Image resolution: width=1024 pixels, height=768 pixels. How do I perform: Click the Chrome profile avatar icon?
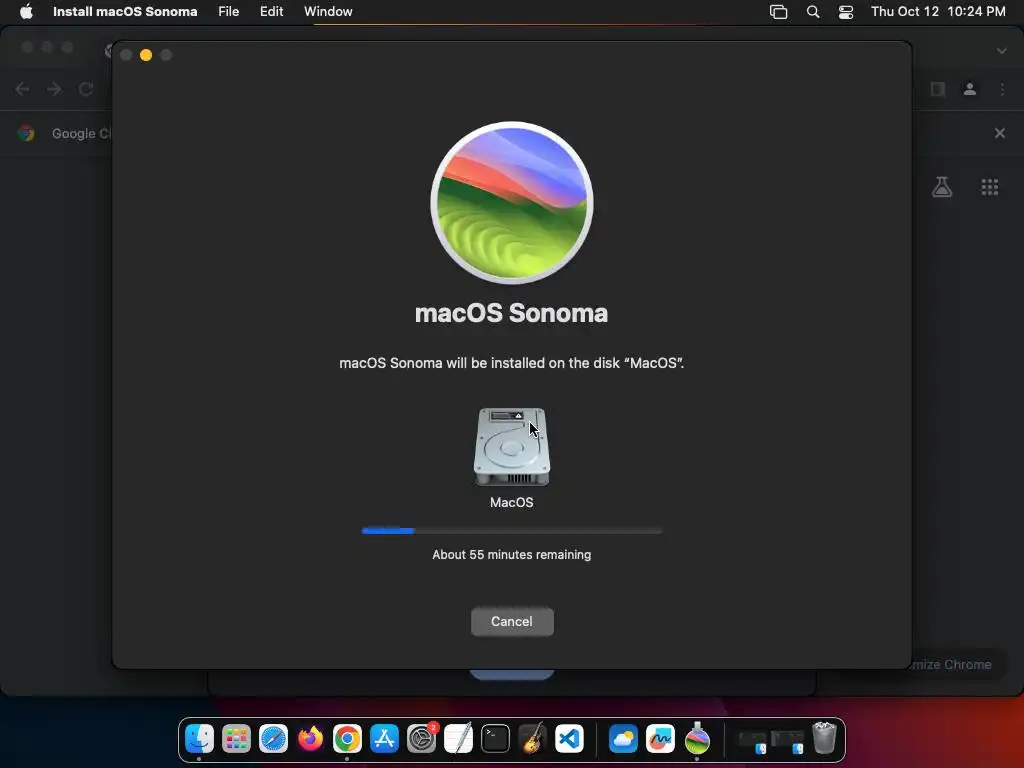pos(970,89)
